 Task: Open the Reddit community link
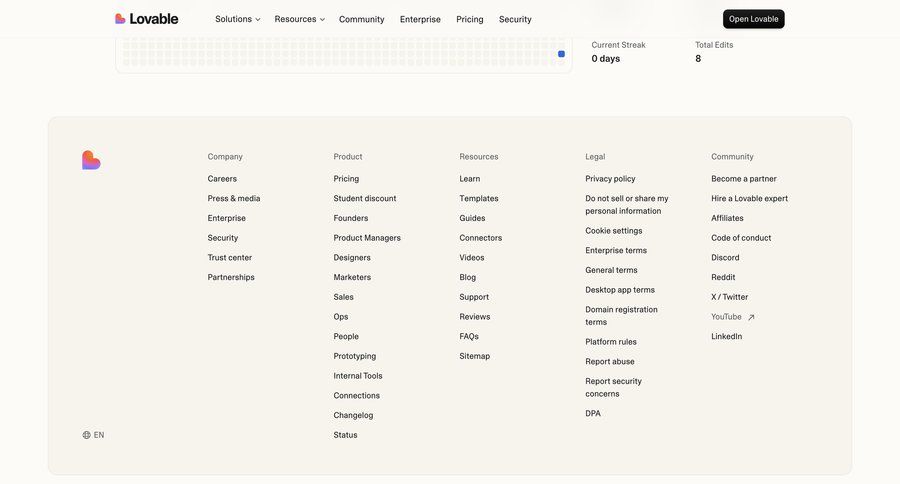[723, 277]
